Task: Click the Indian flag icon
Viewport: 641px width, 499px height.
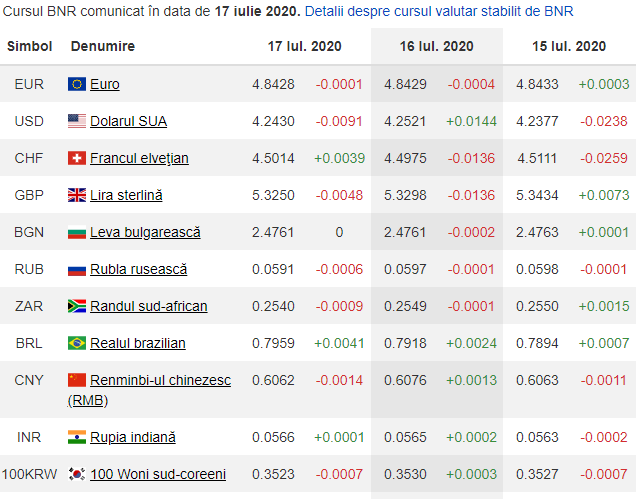Action: tap(76, 437)
